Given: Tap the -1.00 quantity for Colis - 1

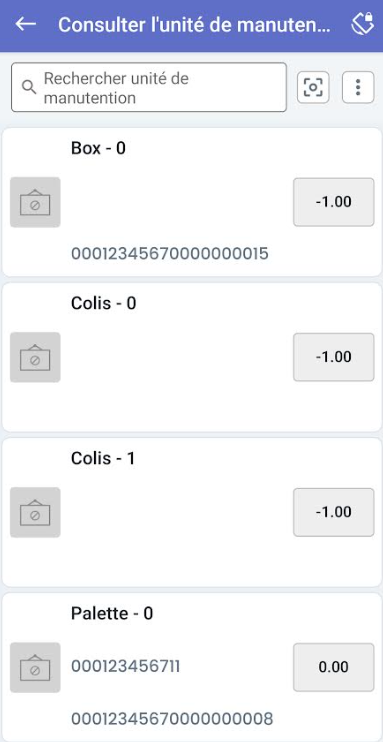Looking at the screenshot, I should tap(334, 512).
